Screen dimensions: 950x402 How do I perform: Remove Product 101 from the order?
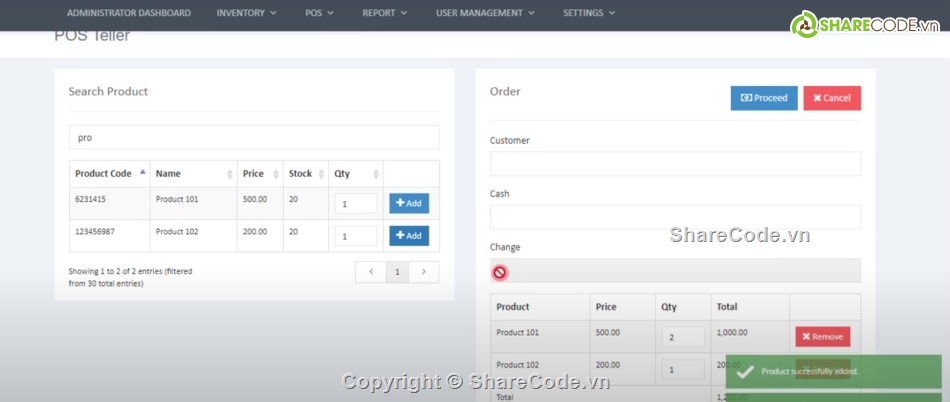click(823, 337)
